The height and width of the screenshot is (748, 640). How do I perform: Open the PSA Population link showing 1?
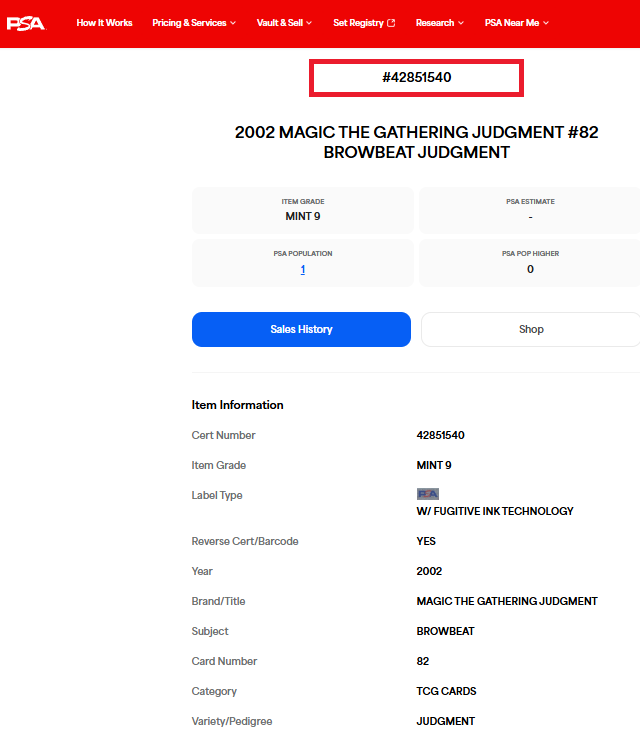point(303,270)
